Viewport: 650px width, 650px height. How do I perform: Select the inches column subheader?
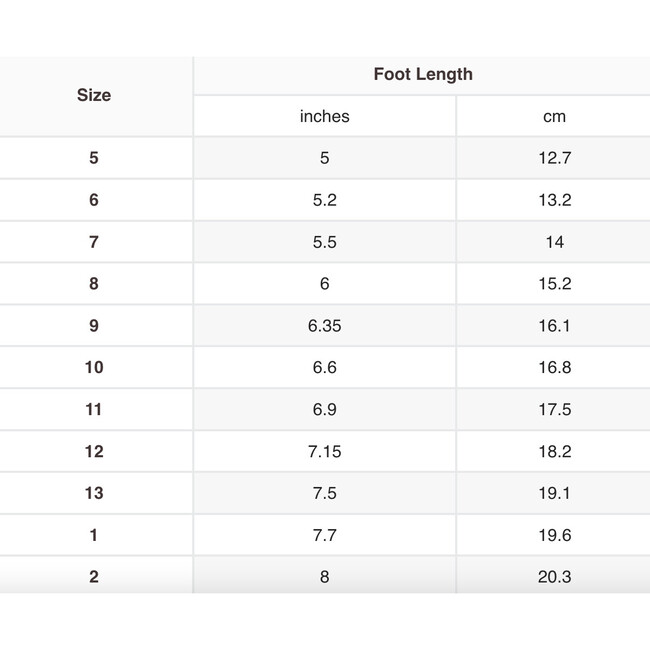325,116
